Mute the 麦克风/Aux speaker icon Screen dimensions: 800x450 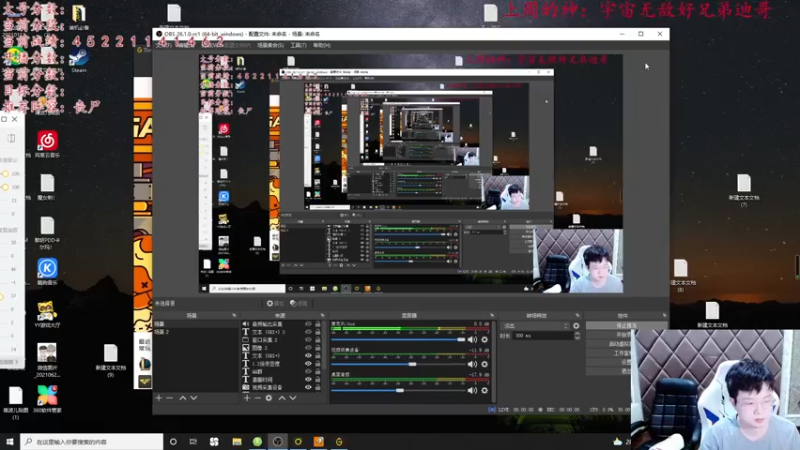click(472, 340)
